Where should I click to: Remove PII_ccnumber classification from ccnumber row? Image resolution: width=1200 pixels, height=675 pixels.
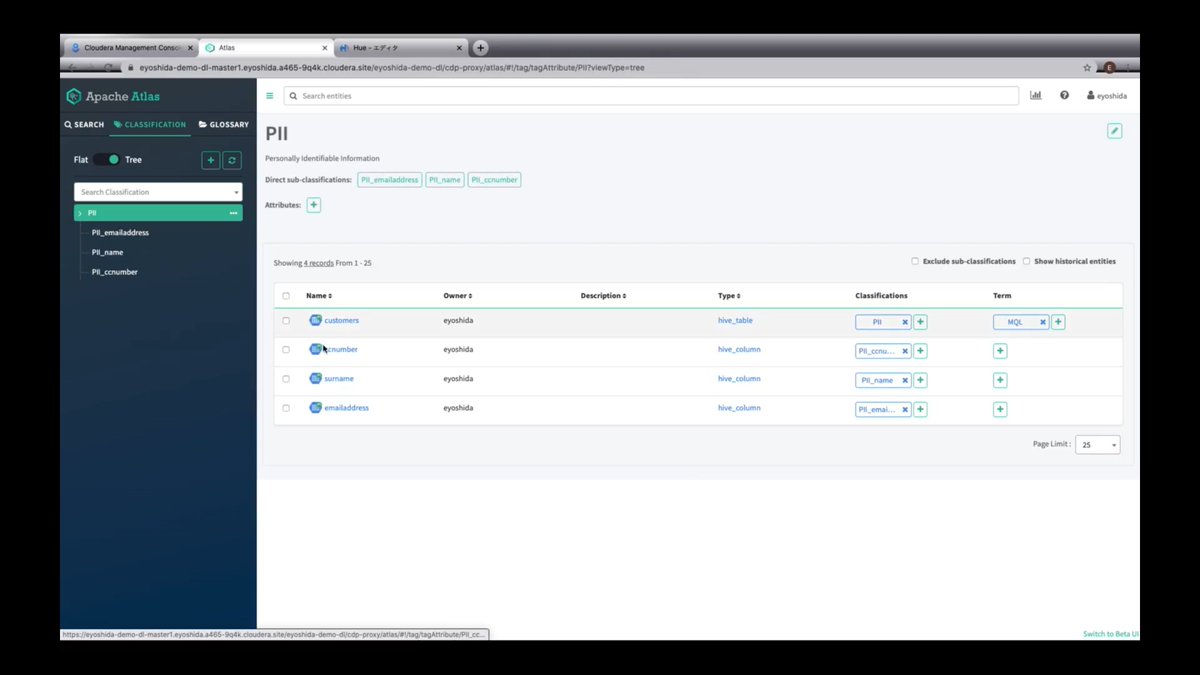pyautogui.click(x=905, y=351)
